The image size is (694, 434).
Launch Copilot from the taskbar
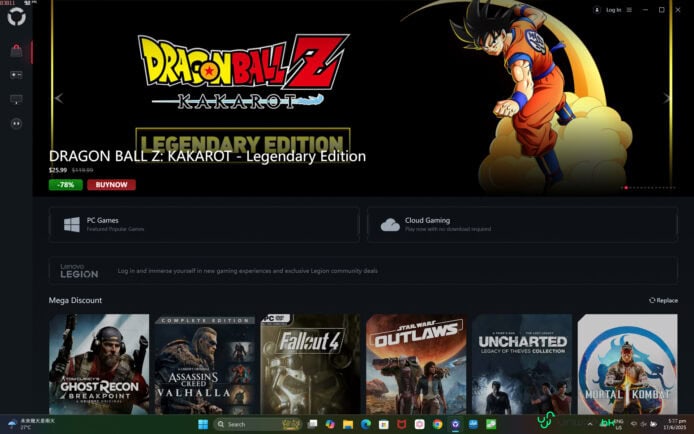(x=330, y=425)
